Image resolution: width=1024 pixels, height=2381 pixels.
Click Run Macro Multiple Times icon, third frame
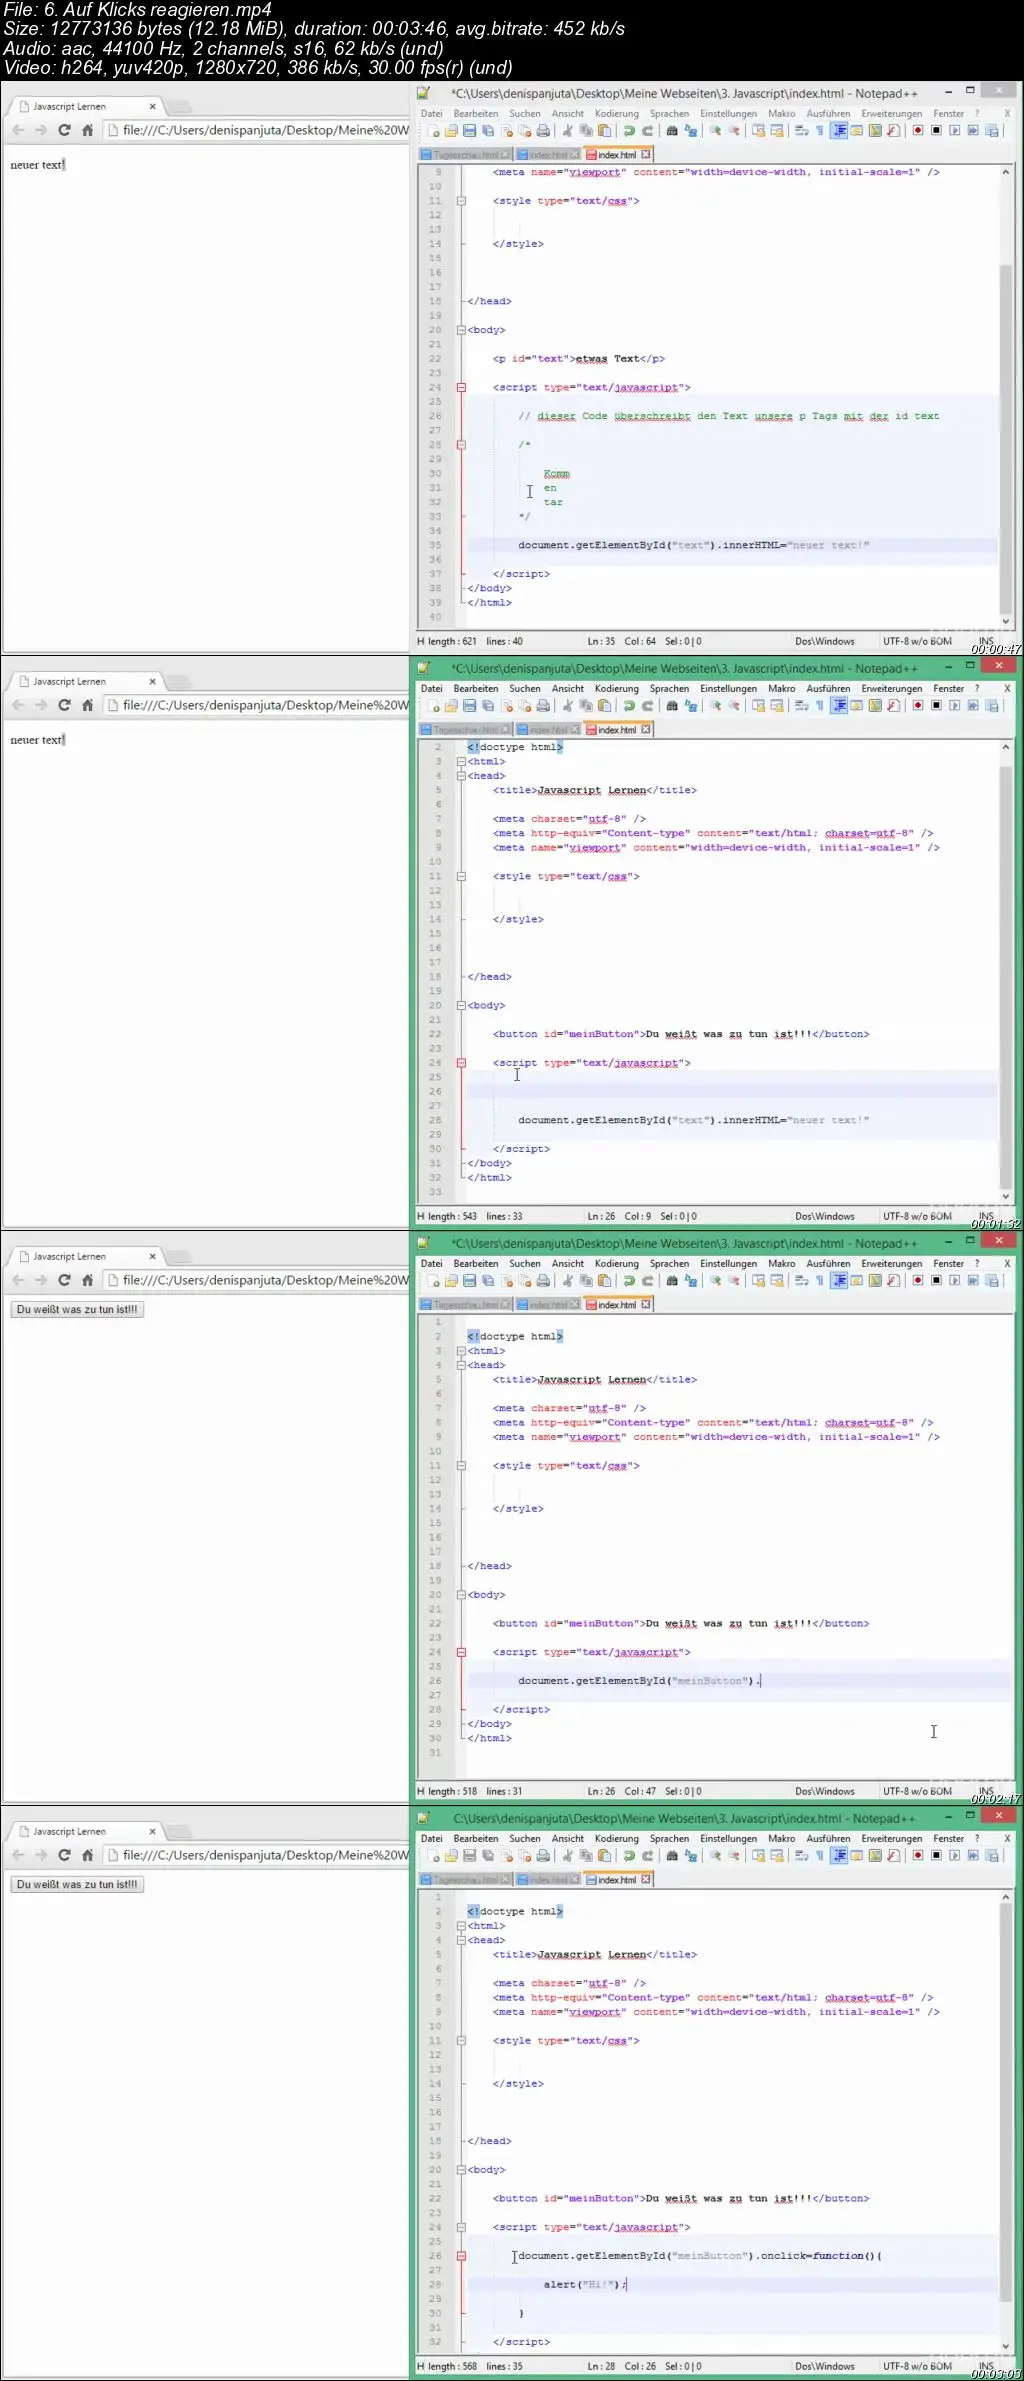pyautogui.click(x=973, y=1281)
